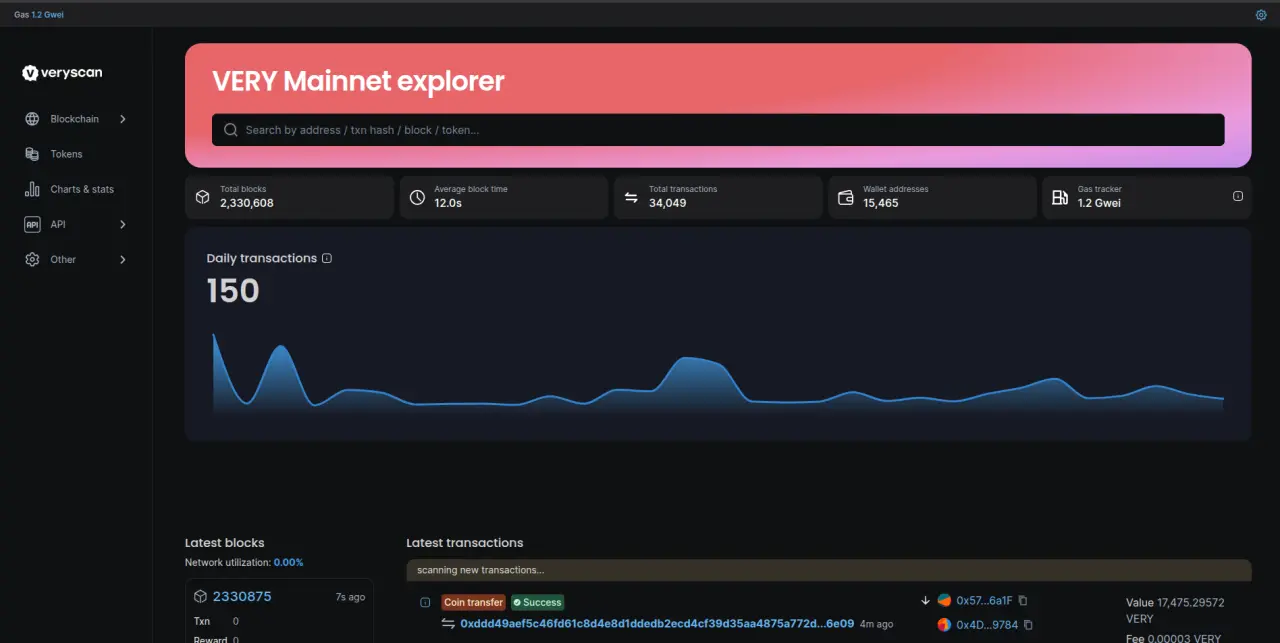Image resolution: width=1280 pixels, height=643 pixels.
Task: Click the Other gear icon in sidebar
Action: point(32,259)
